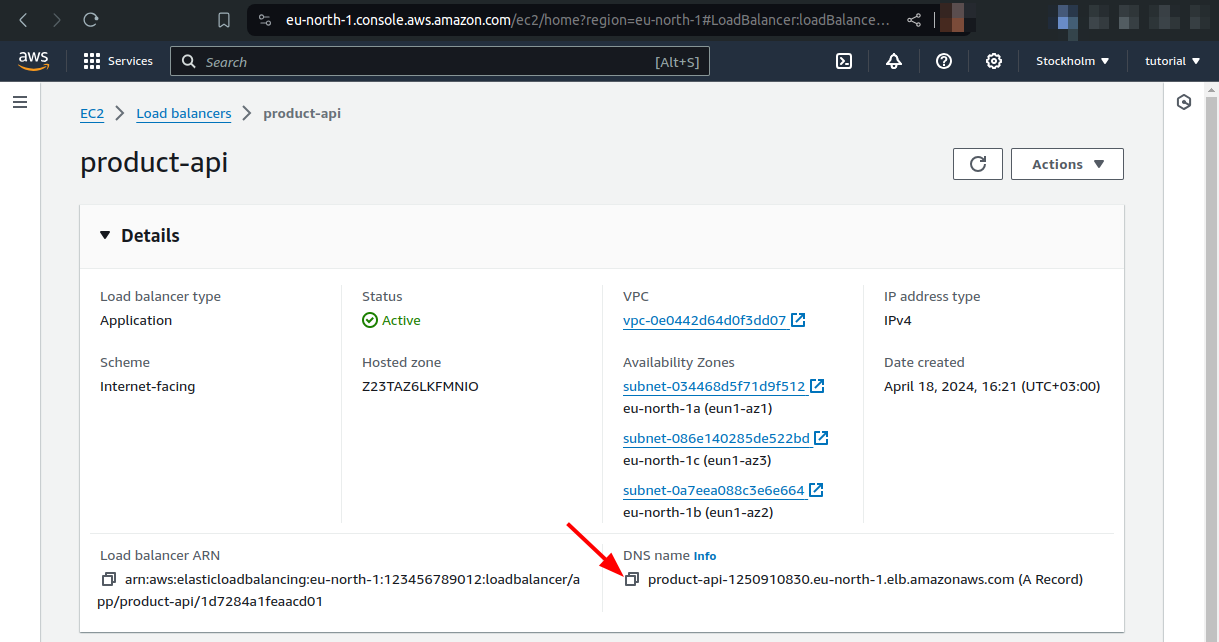The width and height of the screenshot is (1219, 642).
Task: Click the current breadcrumb product-api
Action: (x=302, y=113)
